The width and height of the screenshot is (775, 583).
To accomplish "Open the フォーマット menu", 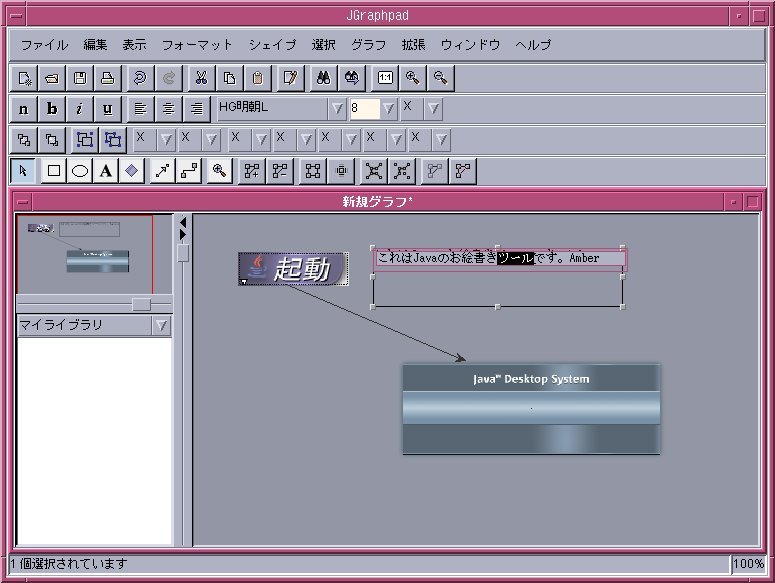I will [x=197, y=45].
